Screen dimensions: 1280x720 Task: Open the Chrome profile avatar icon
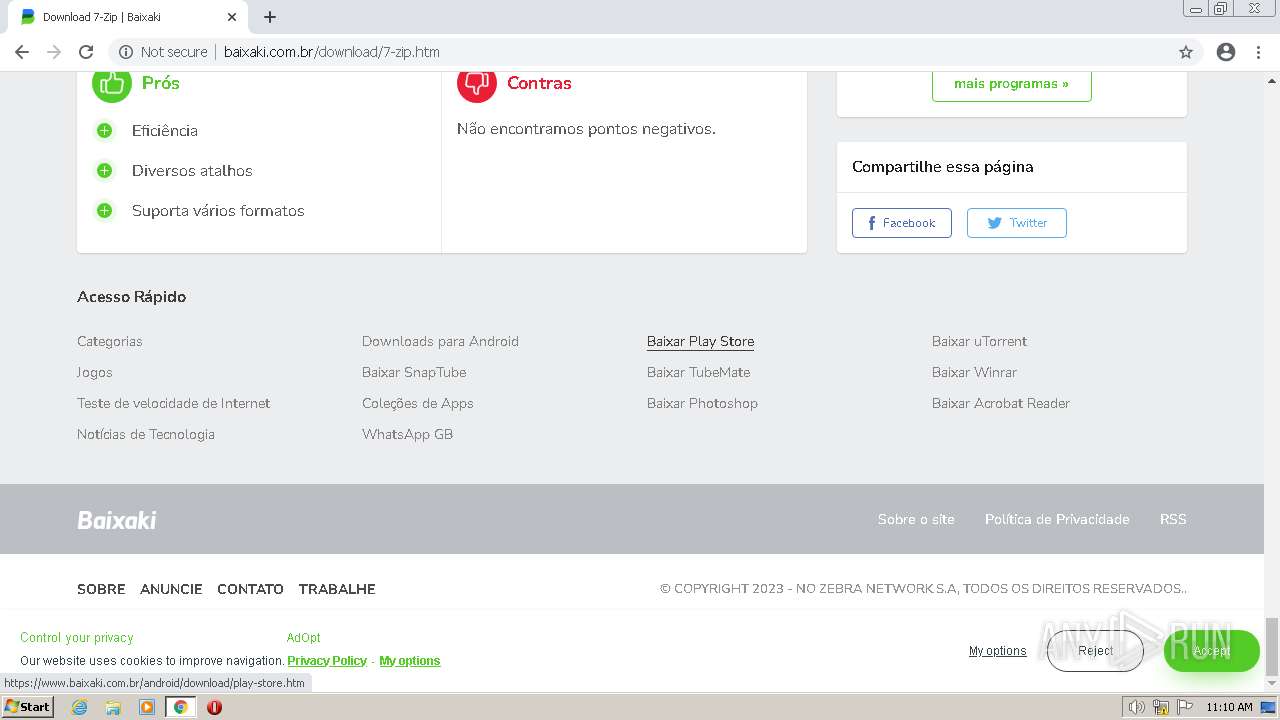click(x=1226, y=52)
